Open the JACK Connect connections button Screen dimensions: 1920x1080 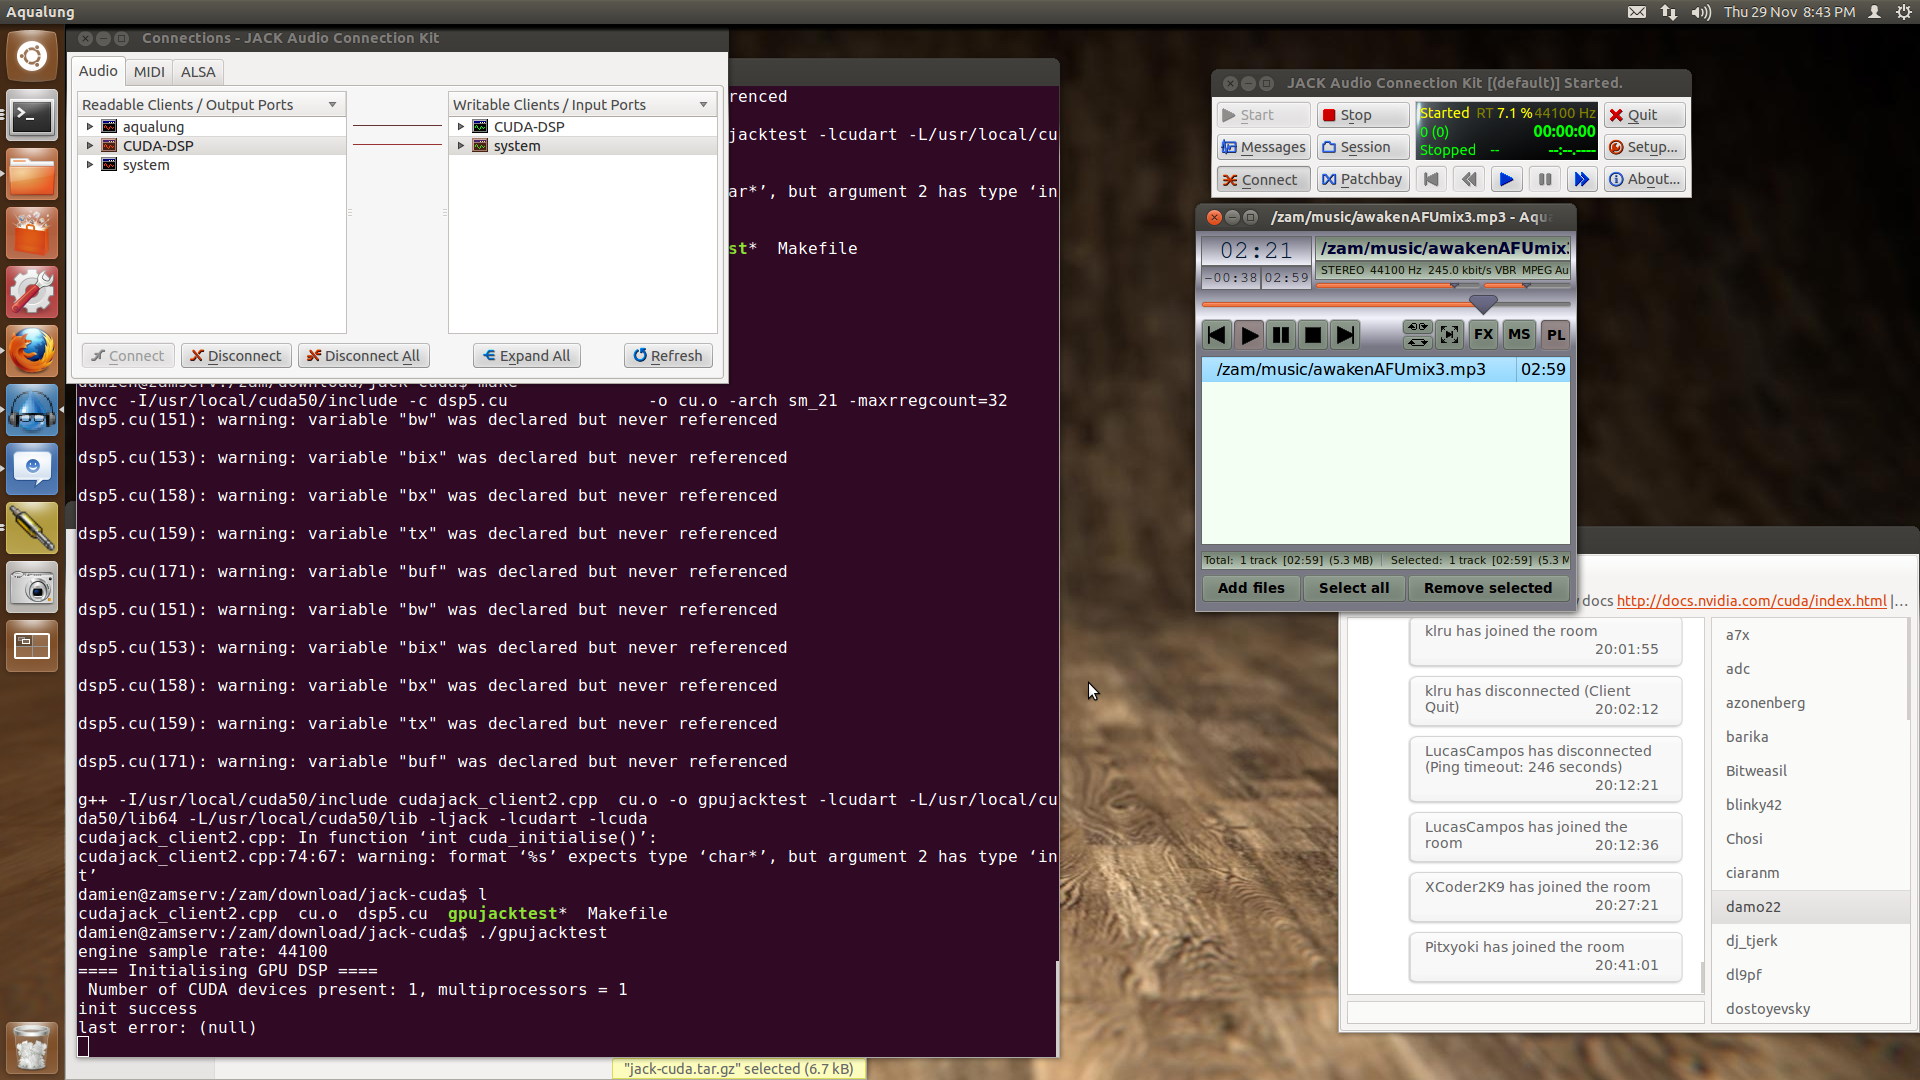point(1263,179)
